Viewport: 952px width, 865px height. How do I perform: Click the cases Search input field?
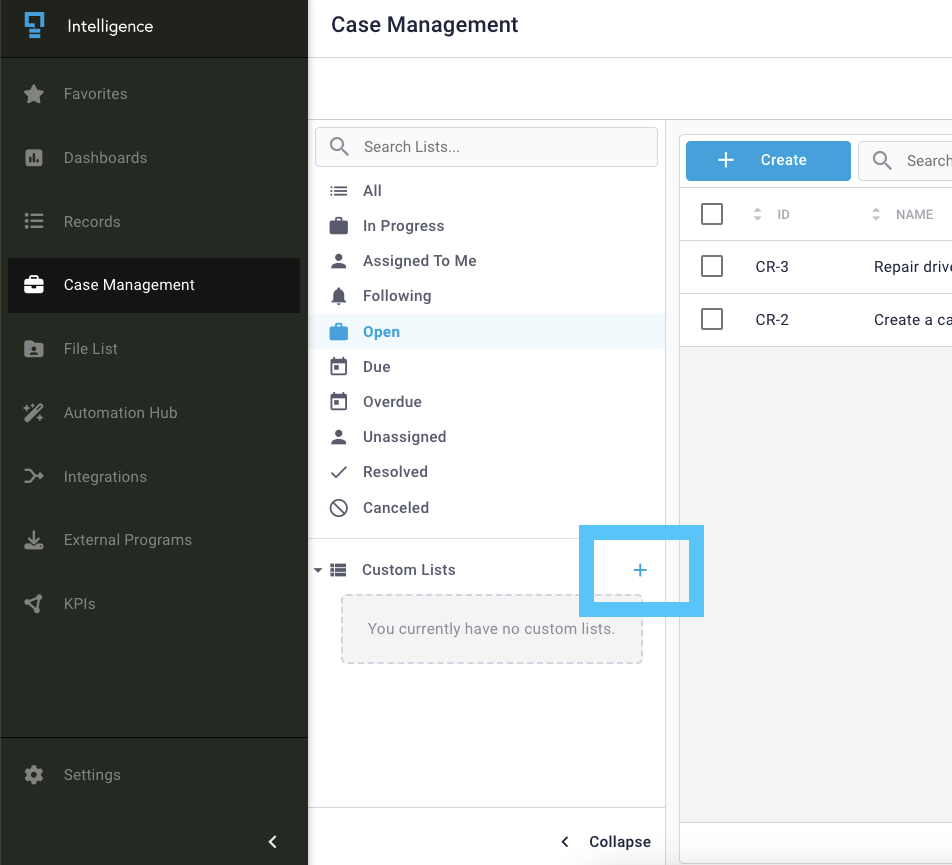tap(905, 161)
